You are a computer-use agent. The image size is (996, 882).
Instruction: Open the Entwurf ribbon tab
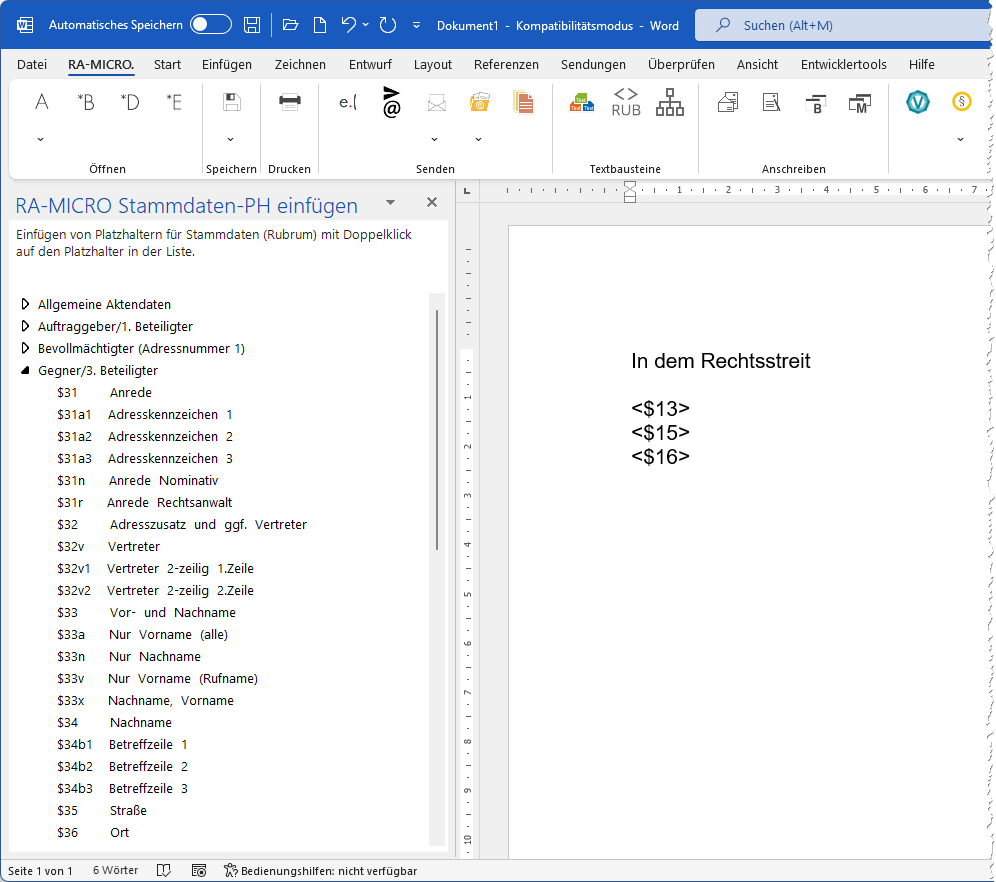[x=370, y=64]
